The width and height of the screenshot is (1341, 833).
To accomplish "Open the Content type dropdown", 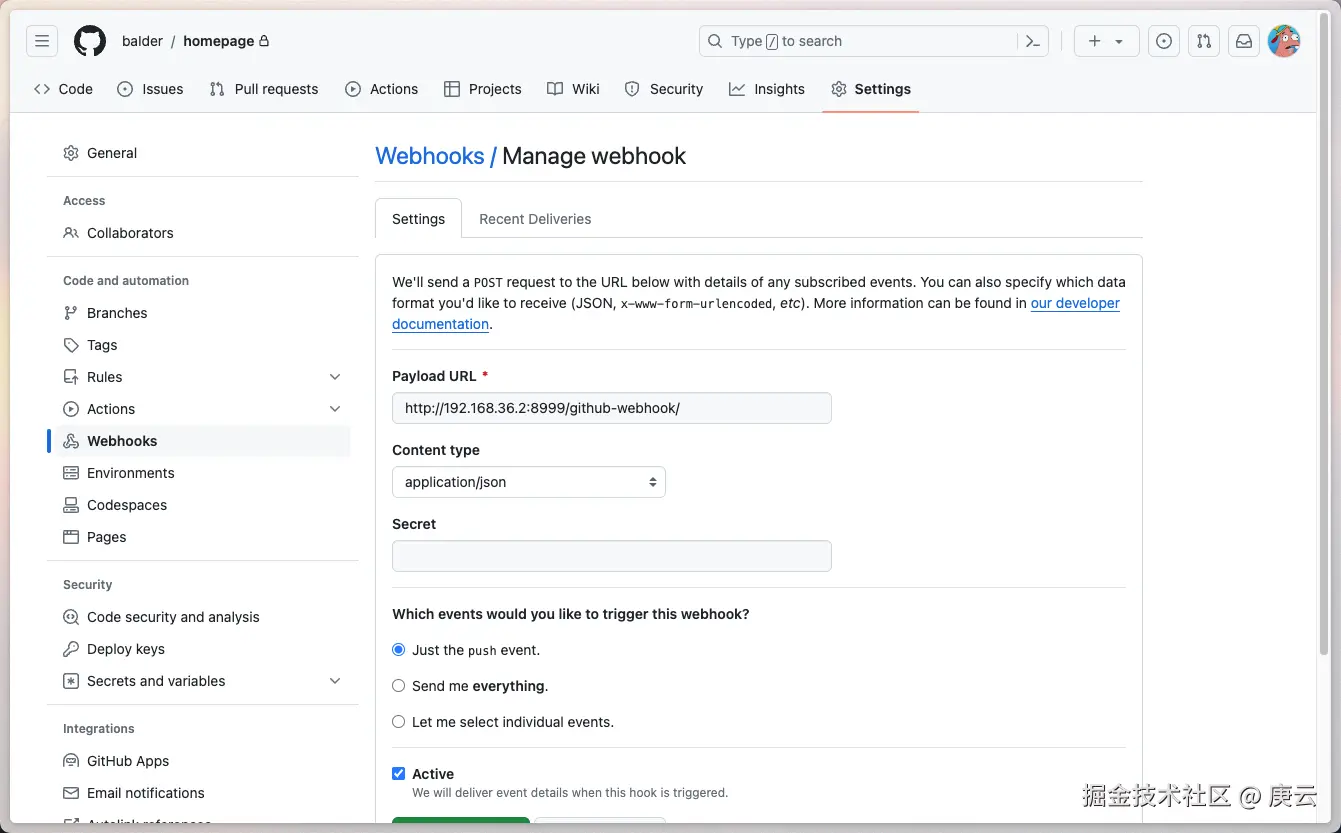I will (528, 482).
